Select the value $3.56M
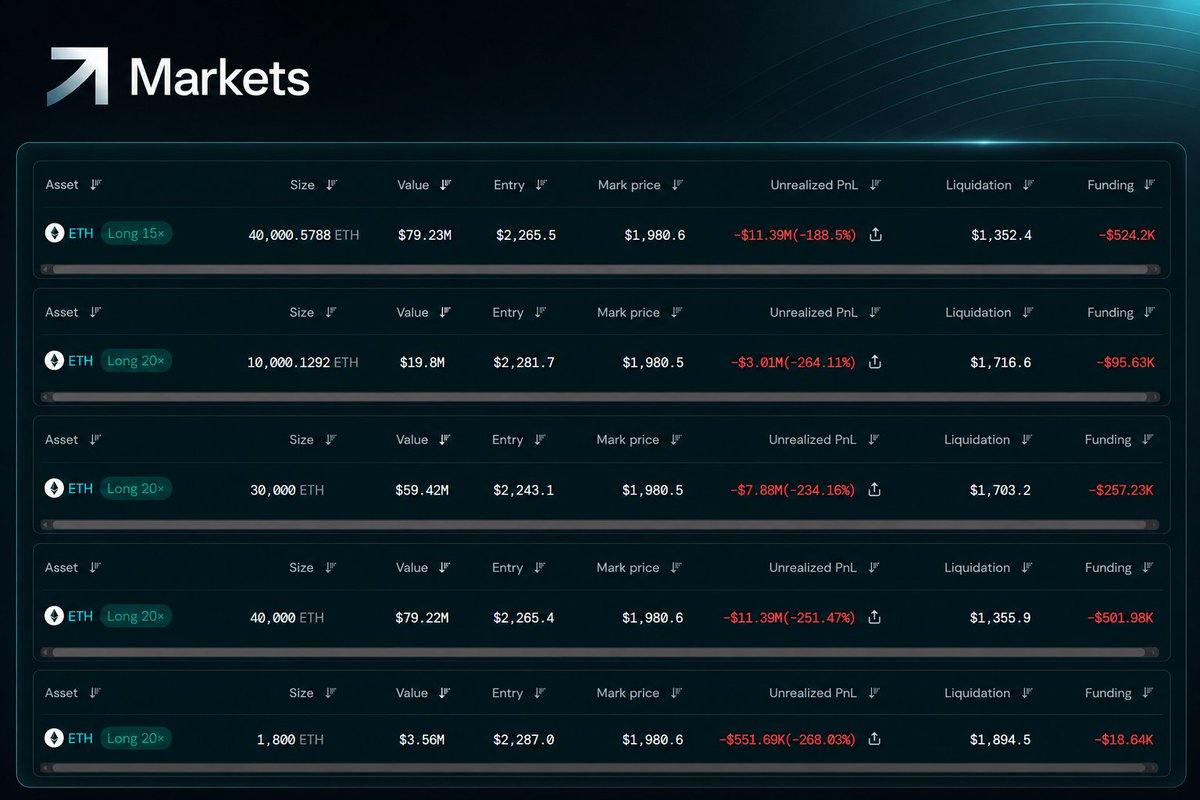 click(420, 740)
